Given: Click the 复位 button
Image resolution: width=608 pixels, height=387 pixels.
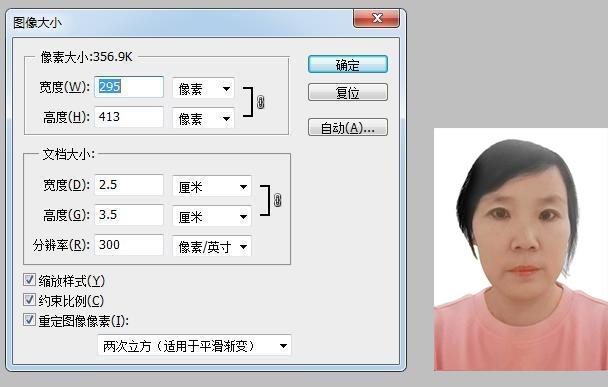Looking at the screenshot, I should tap(348, 93).
